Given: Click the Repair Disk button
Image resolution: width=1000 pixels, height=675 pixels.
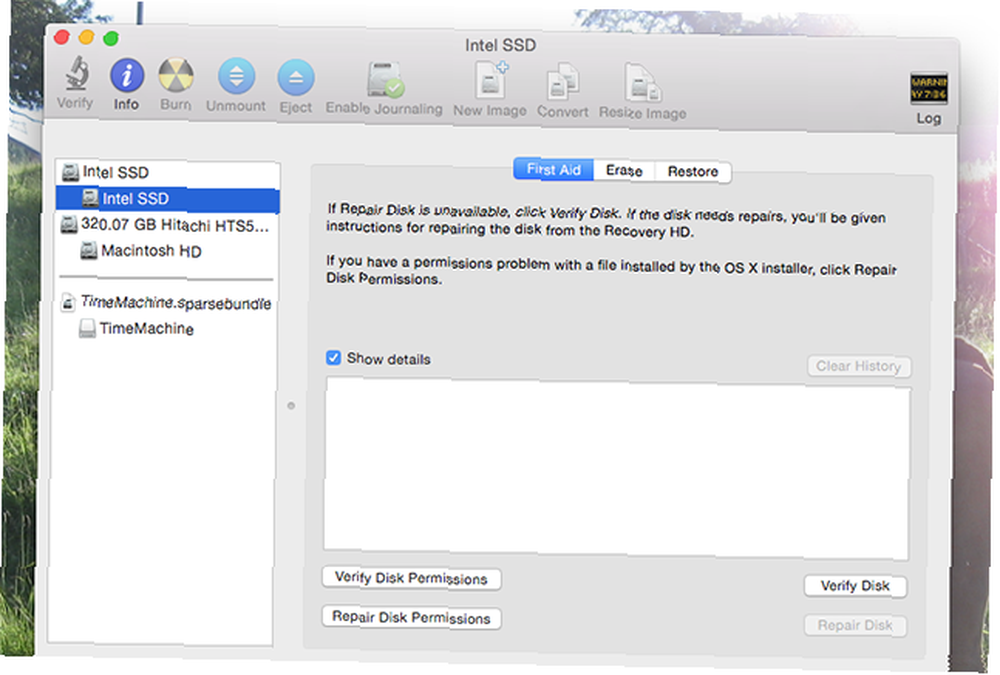Looking at the screenshot, I should click(855, 625).
